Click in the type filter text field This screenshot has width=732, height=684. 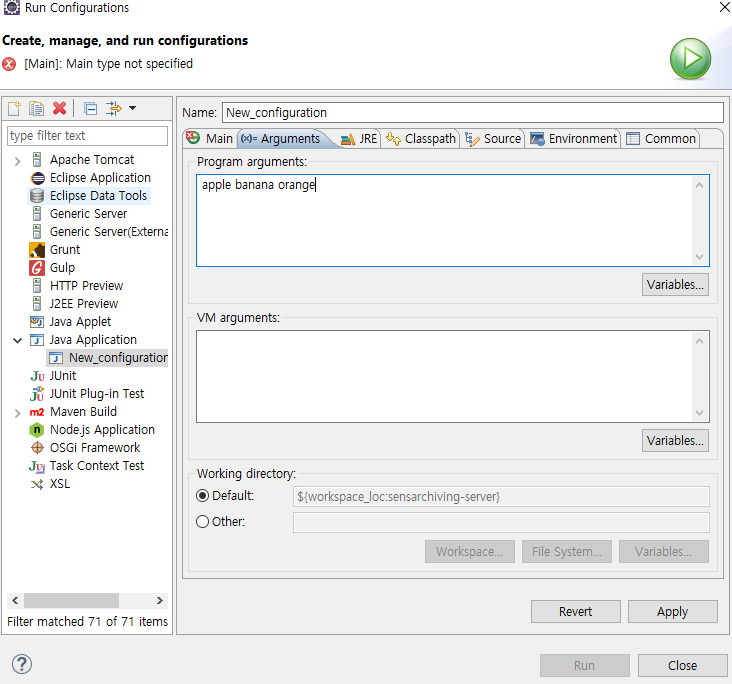[87, 136]
